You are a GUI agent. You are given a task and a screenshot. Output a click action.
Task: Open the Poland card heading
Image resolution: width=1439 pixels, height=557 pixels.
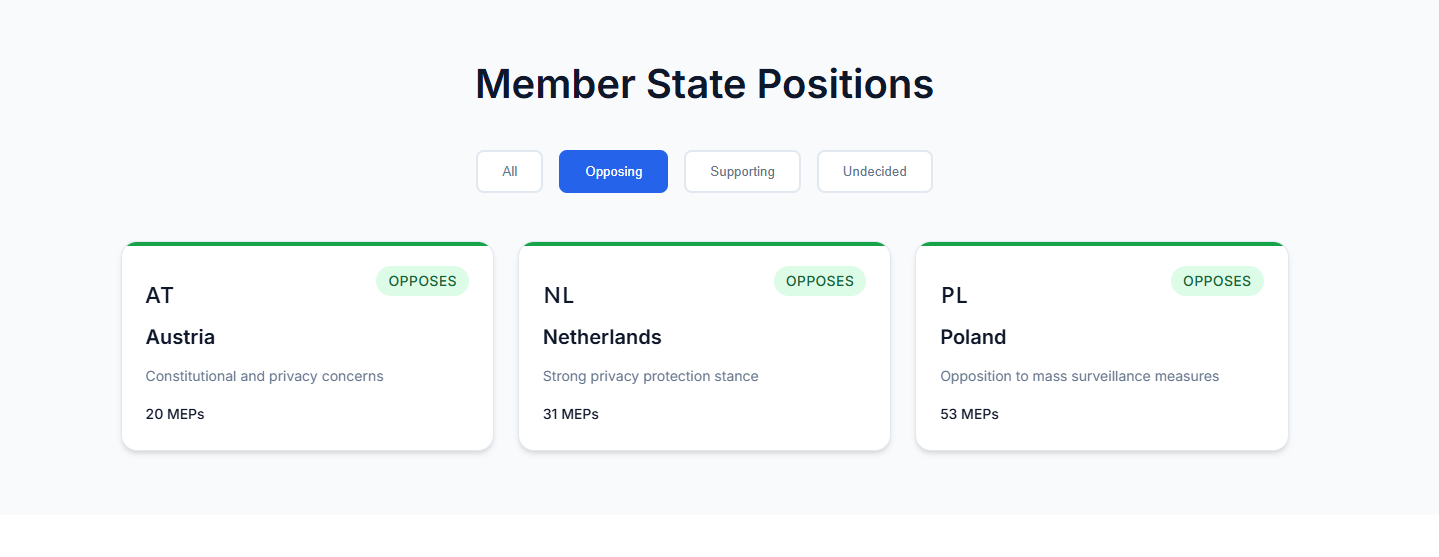pos(973,337)
